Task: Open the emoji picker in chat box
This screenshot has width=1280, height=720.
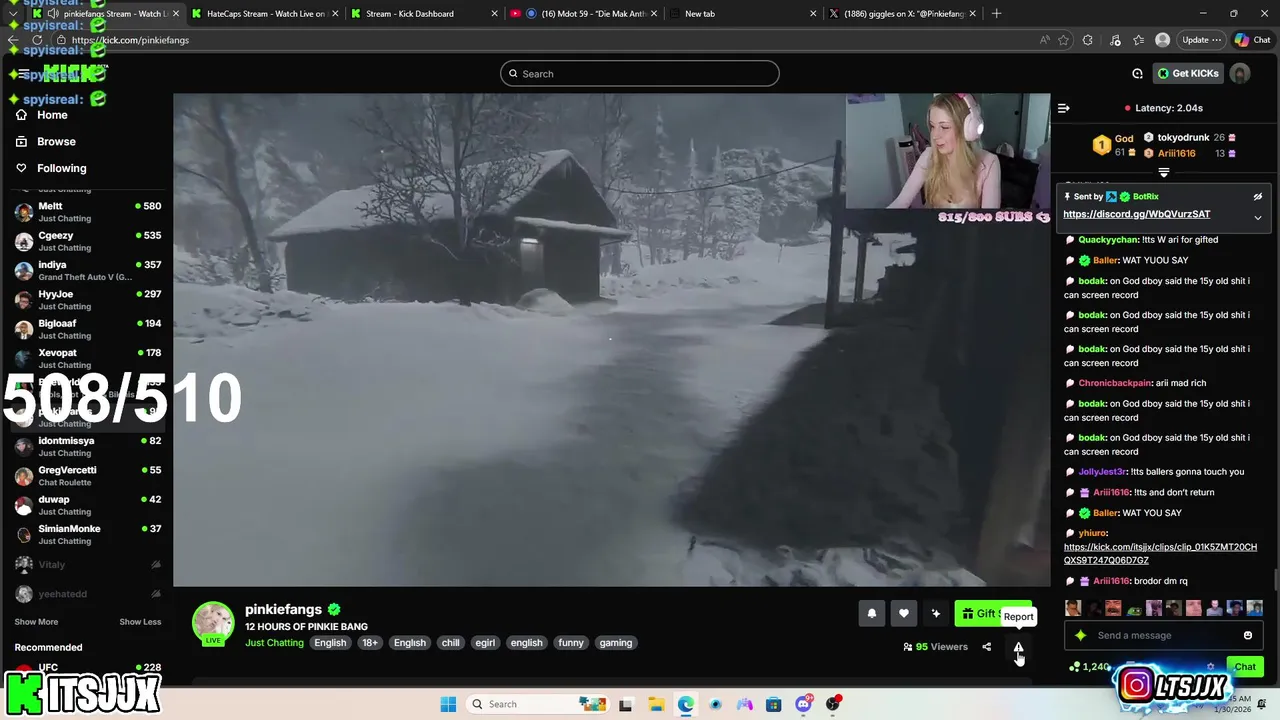Action: [1247, 635]
